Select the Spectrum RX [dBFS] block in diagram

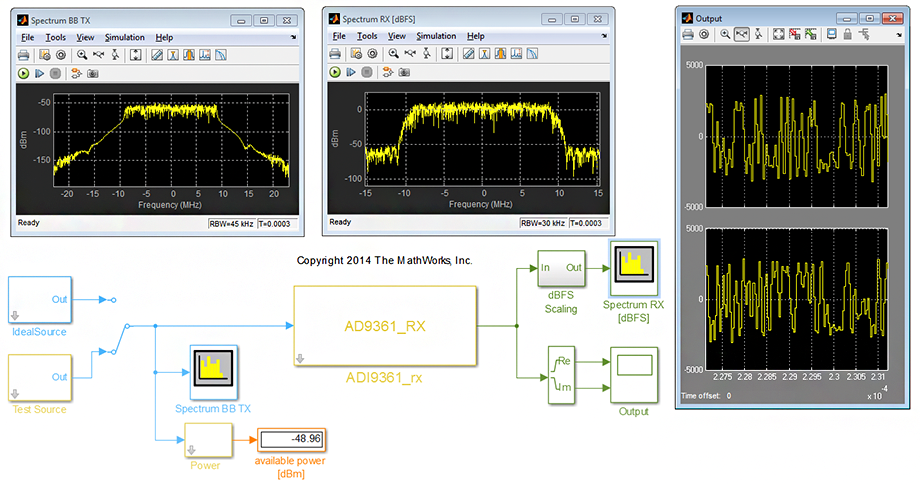634,268
